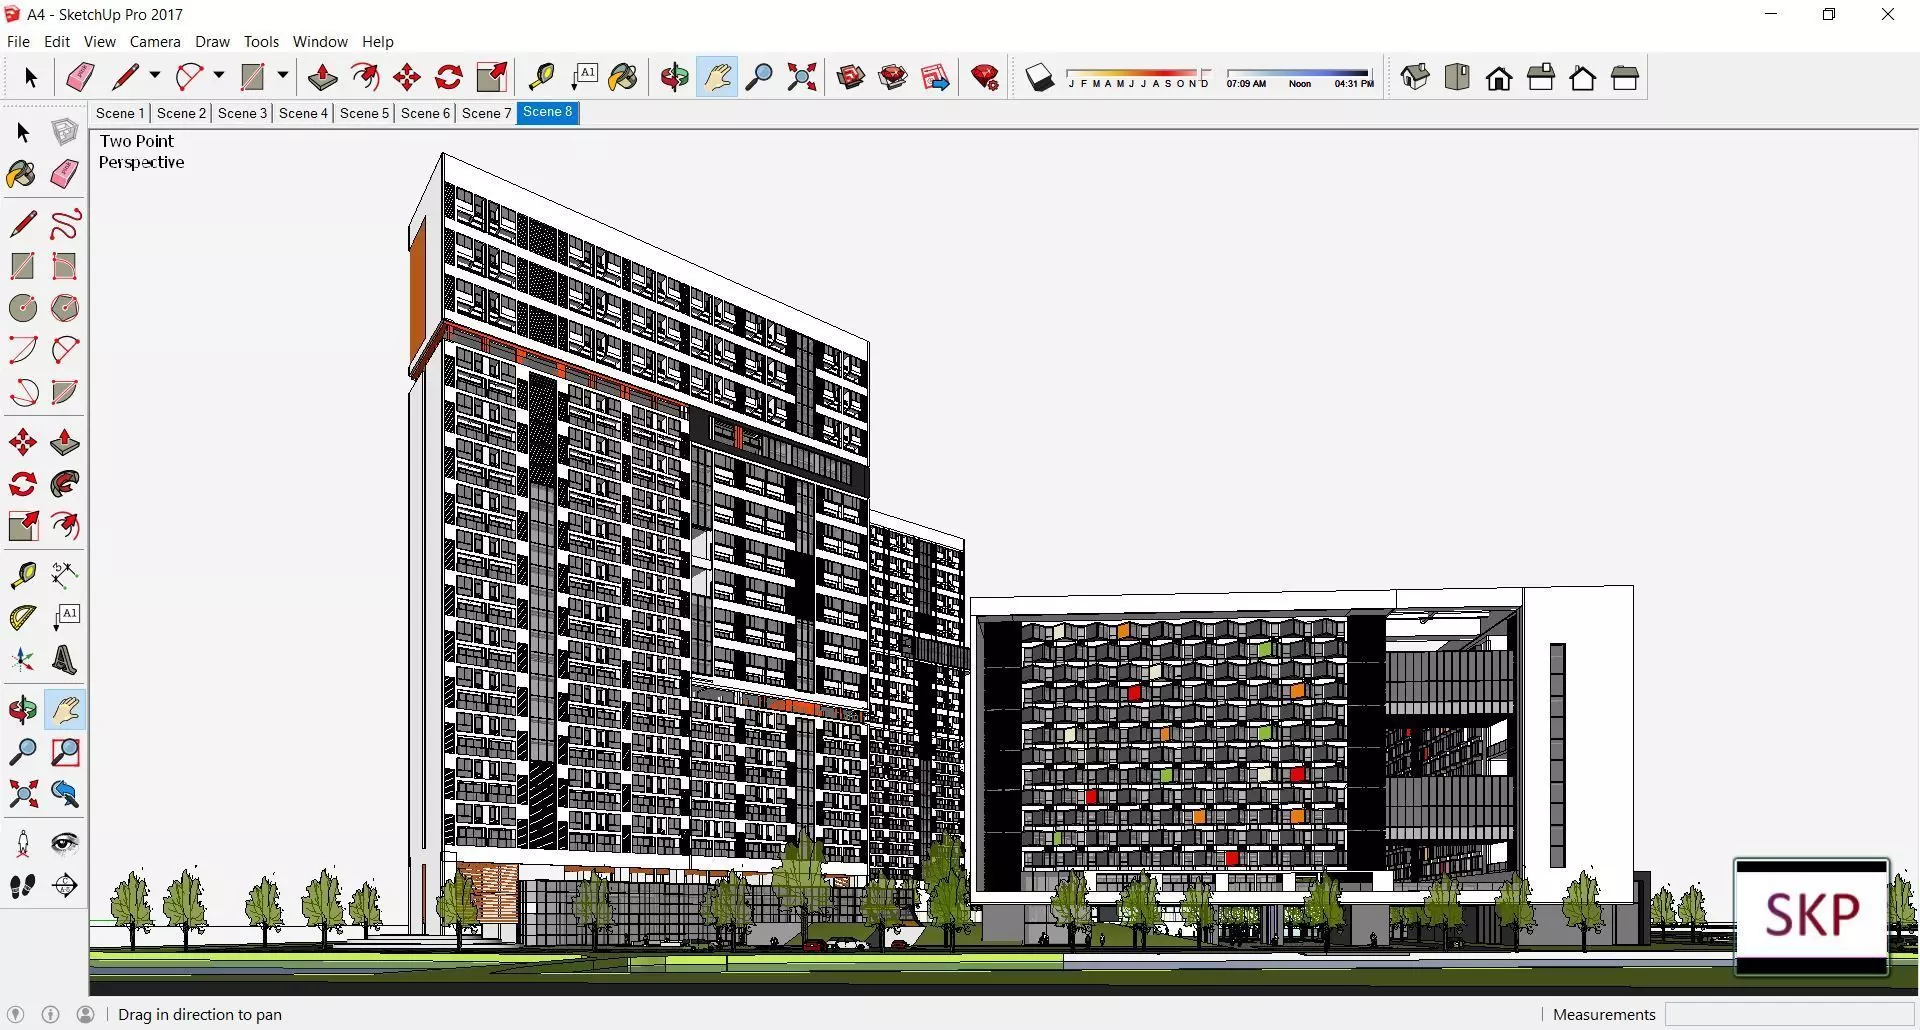Image resolution: width=1920 pixels, height=1030 pixels.
Task: Click Orbit in the Getting Started toolbar
Action: pos(675,77)
